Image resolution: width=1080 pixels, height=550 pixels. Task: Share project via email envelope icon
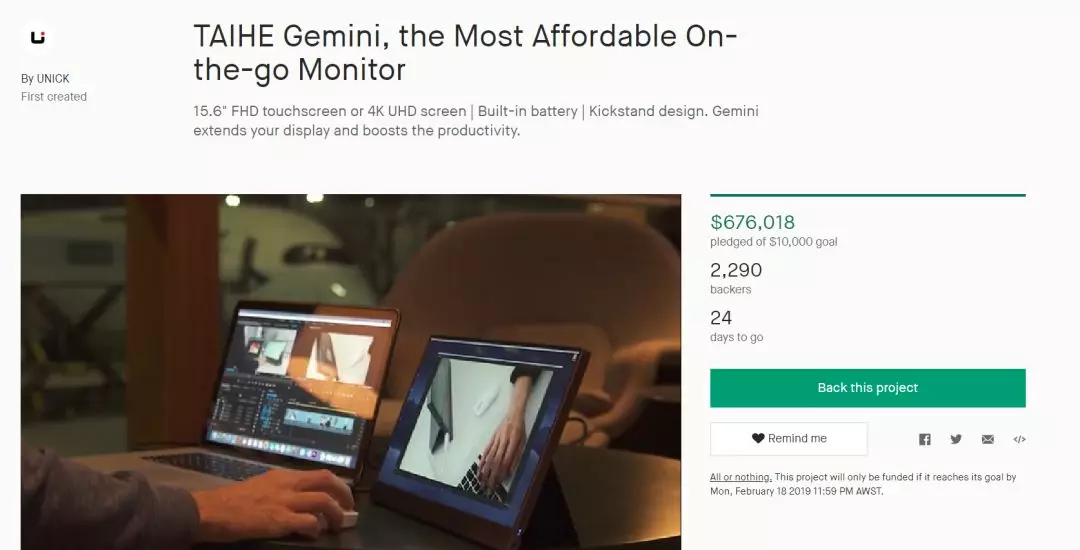[988, 439]
